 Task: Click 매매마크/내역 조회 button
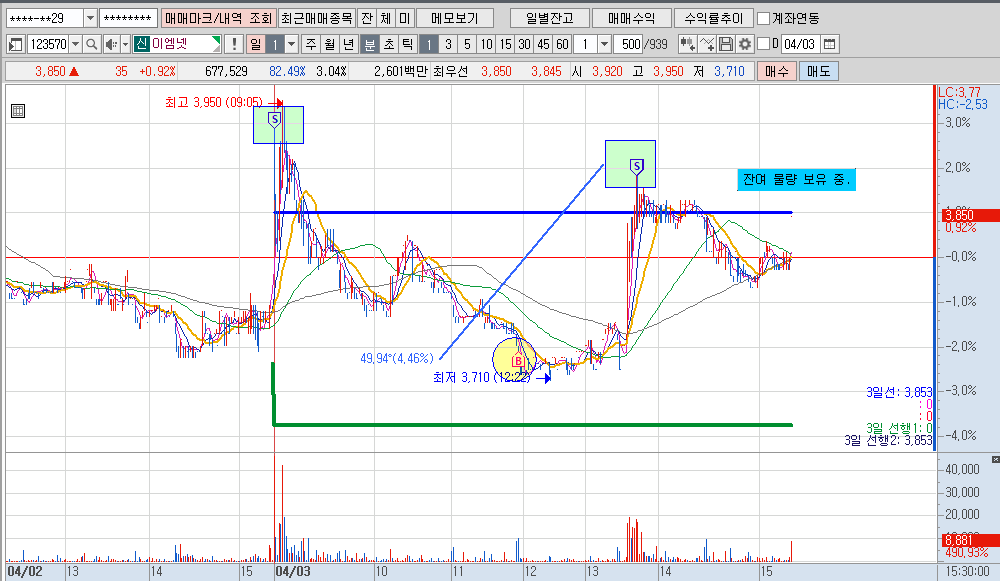(x=219, y=18)
